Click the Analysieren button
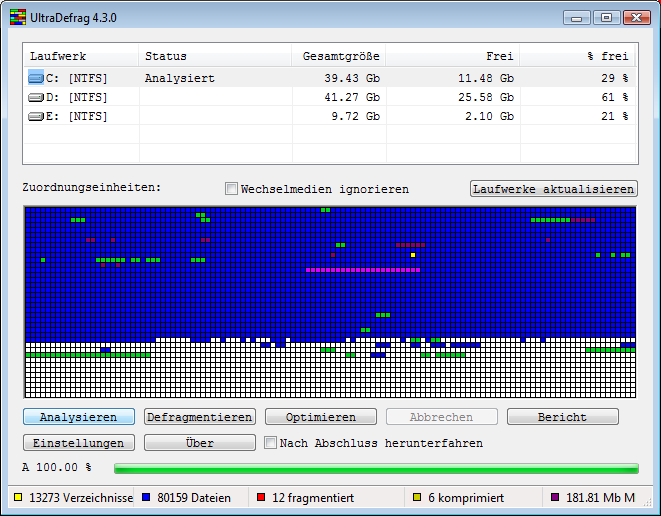This screenshot has height=516, width=661. (79, 417)
